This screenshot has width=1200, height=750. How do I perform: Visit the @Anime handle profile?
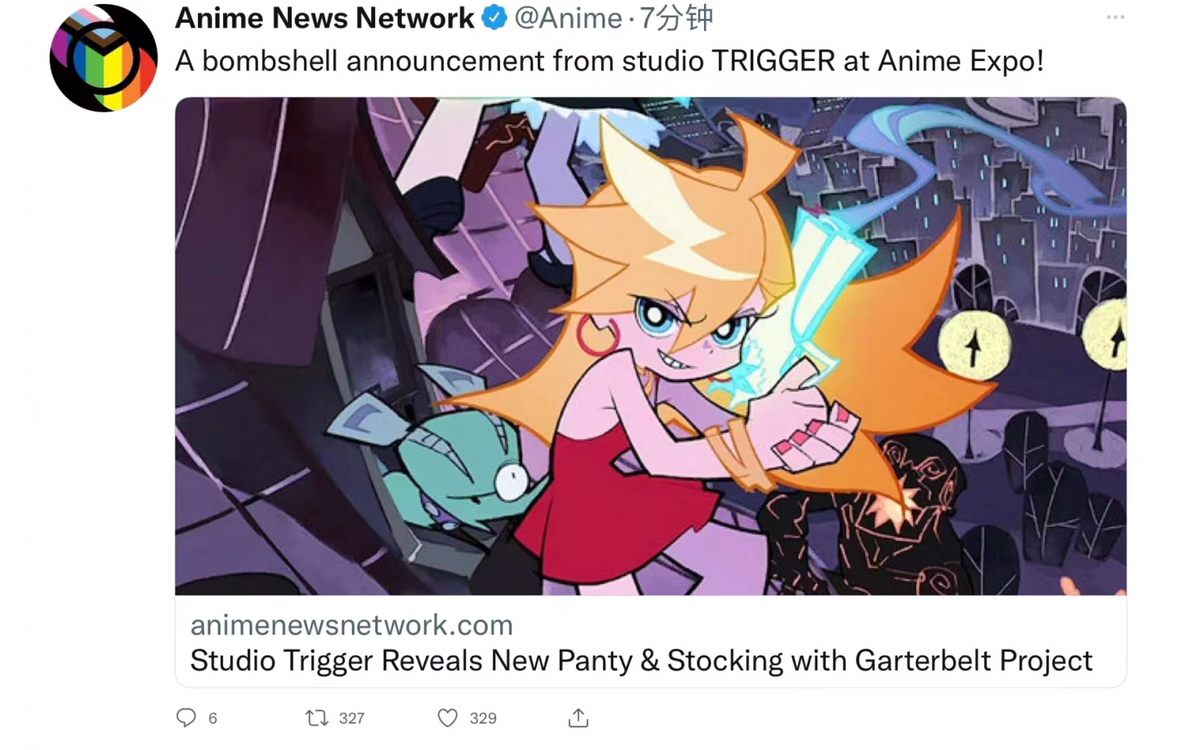568,18
